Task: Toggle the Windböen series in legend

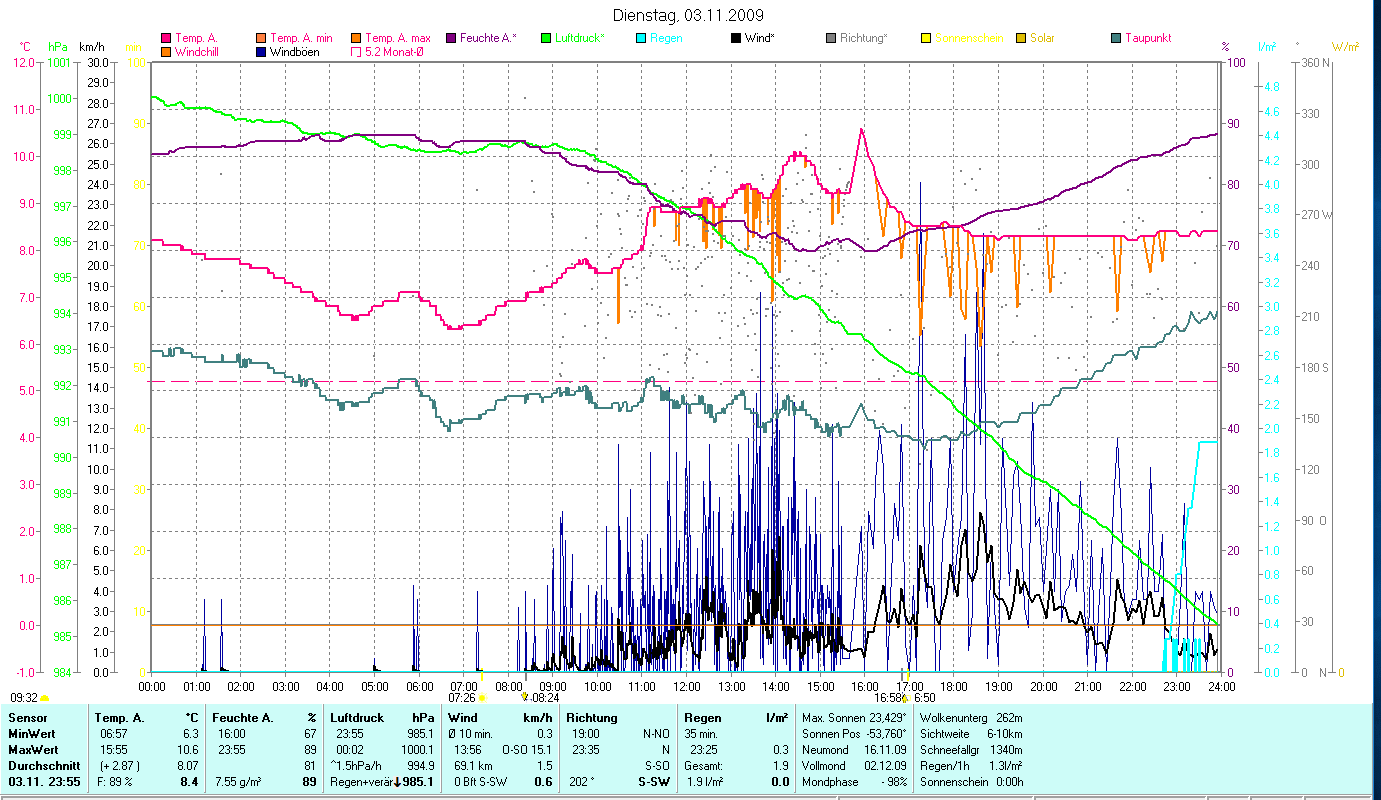Action: tap(261, 52)
